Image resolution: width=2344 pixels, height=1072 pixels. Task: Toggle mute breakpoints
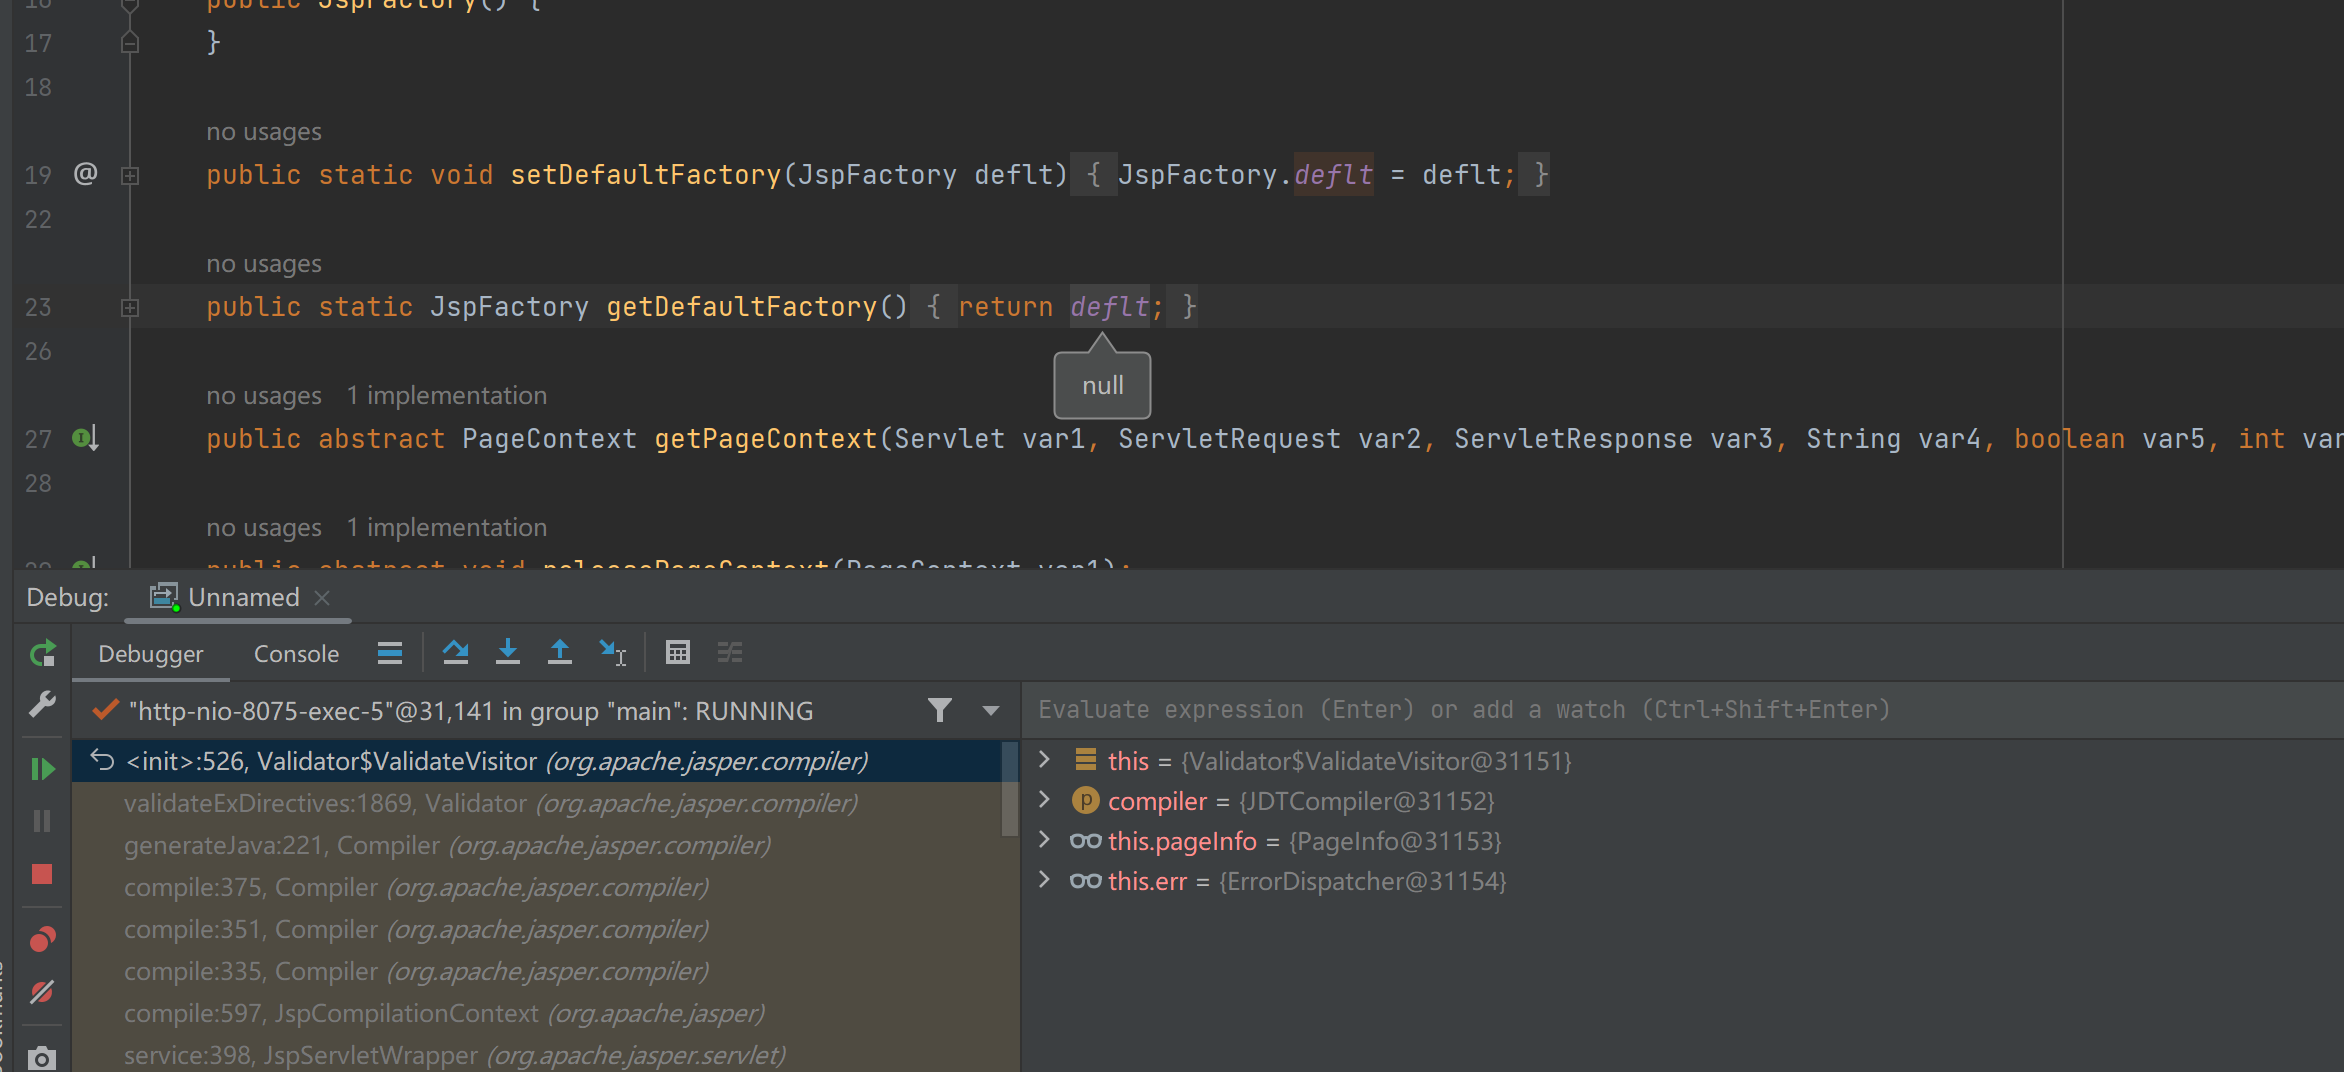click(42, 992)
